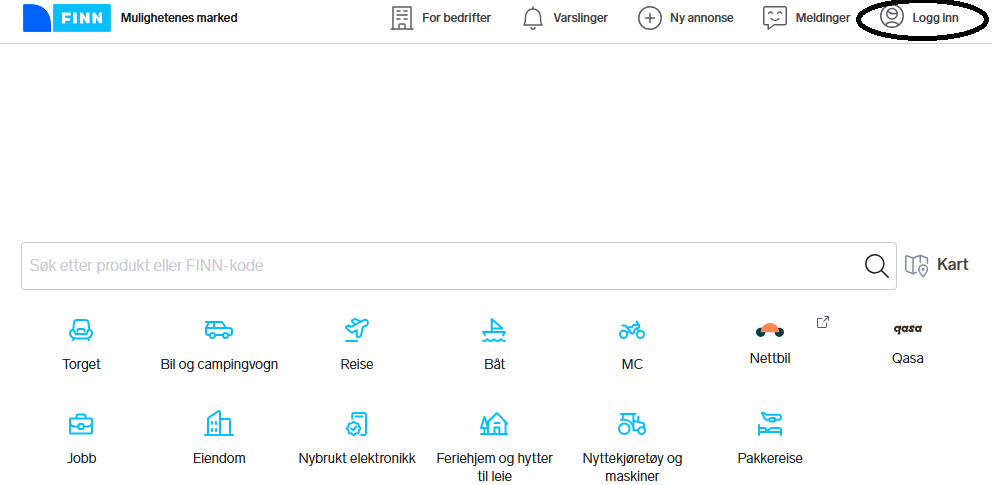Open the Torget armchair icon
Screen dimensions: 992x485
(81, 329)
